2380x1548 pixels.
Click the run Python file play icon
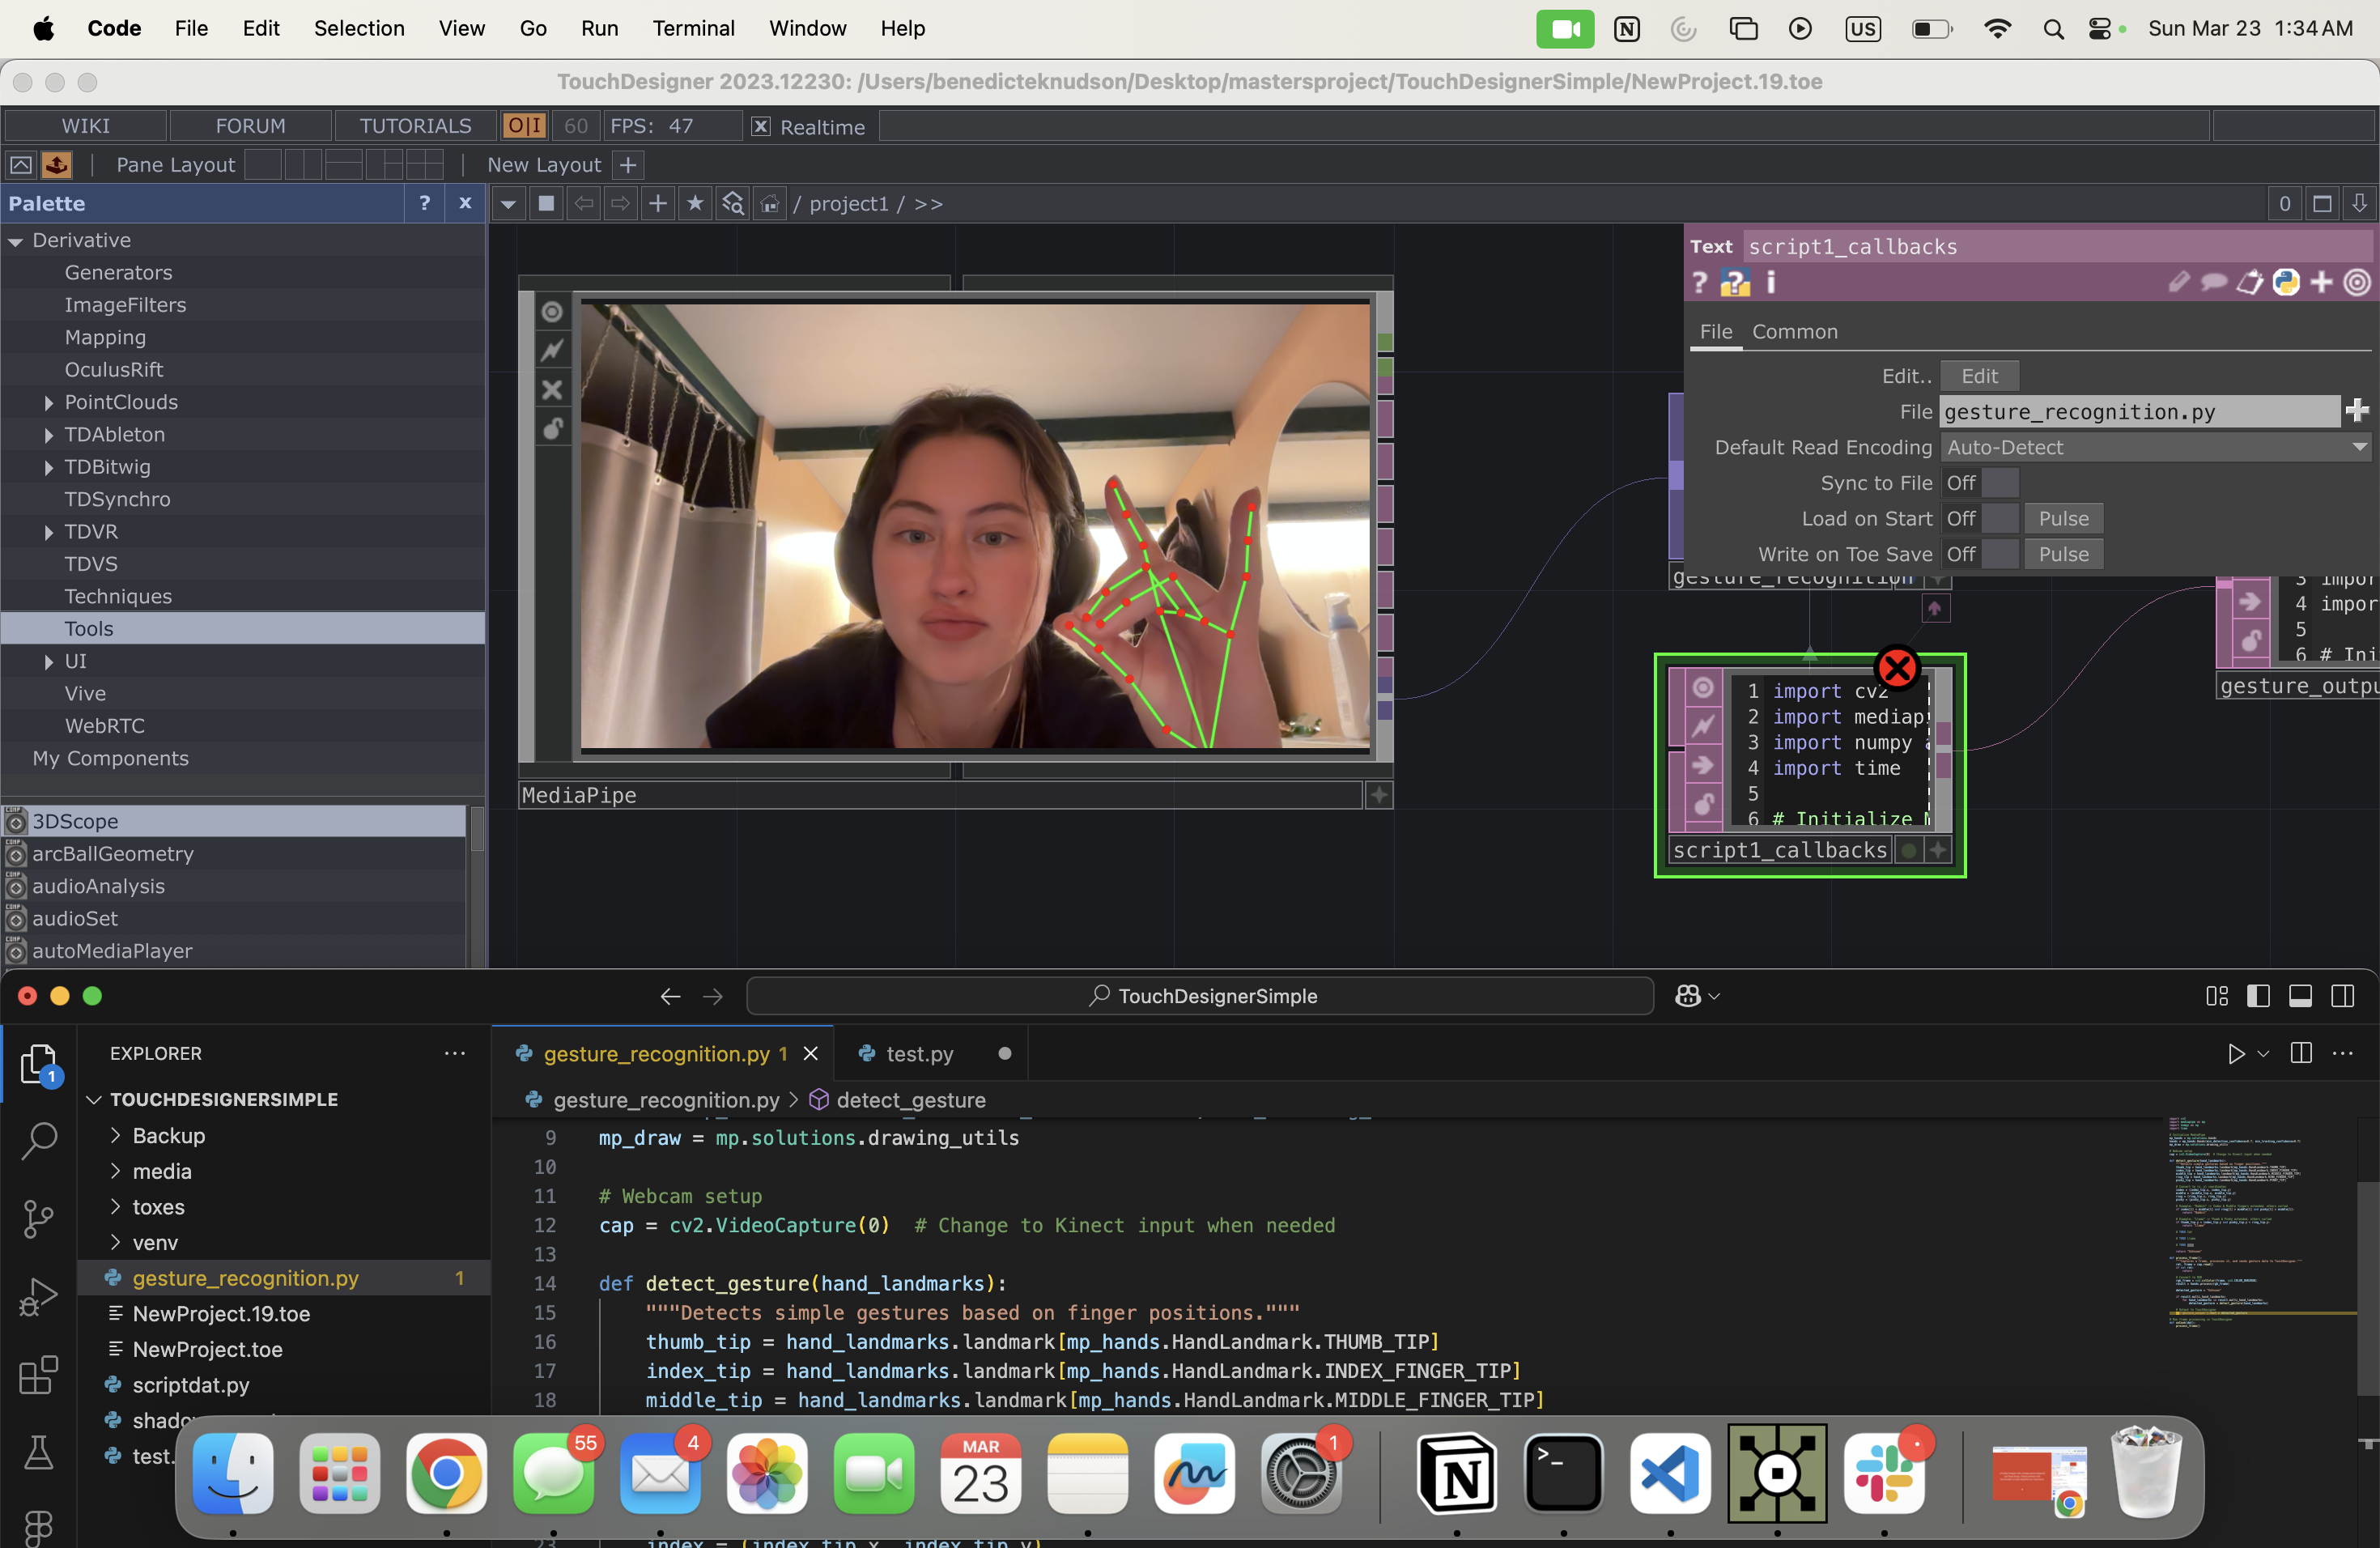click(x=2236, y=1053)
